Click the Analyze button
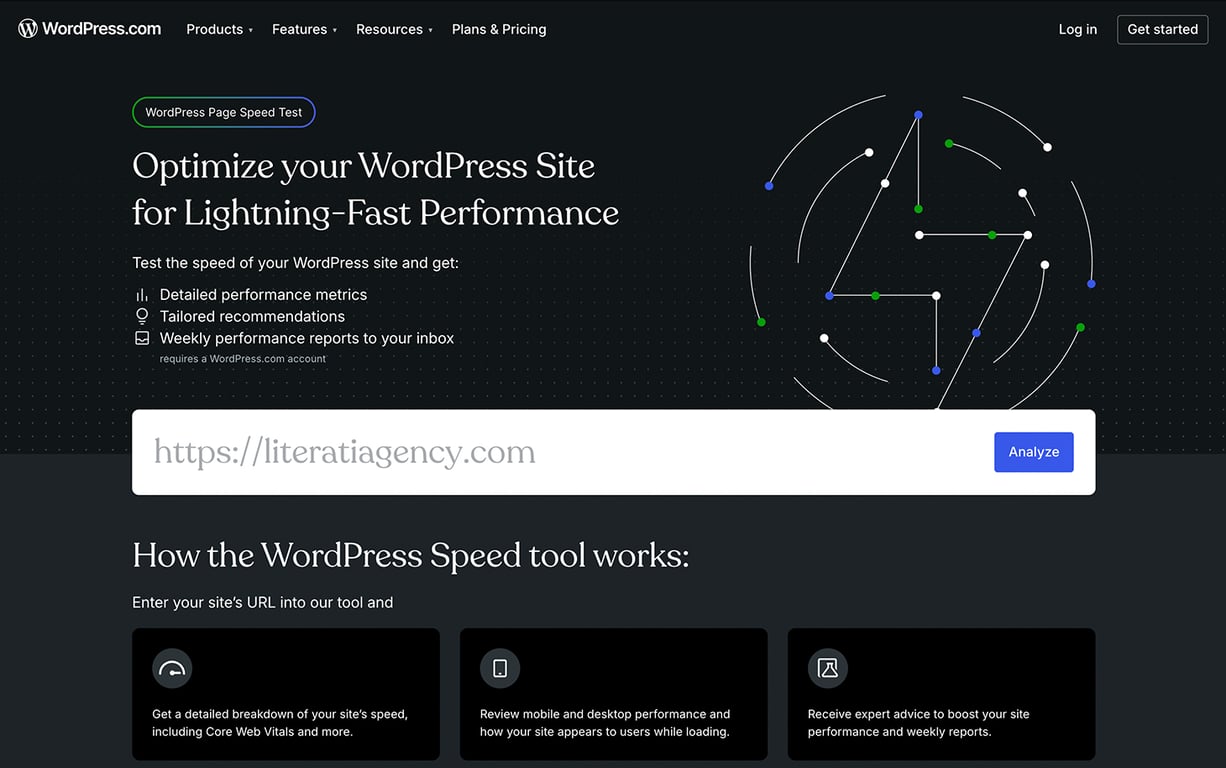Image resolution: width=1226 pixels, height=768 pixels. click(1033, 452)
